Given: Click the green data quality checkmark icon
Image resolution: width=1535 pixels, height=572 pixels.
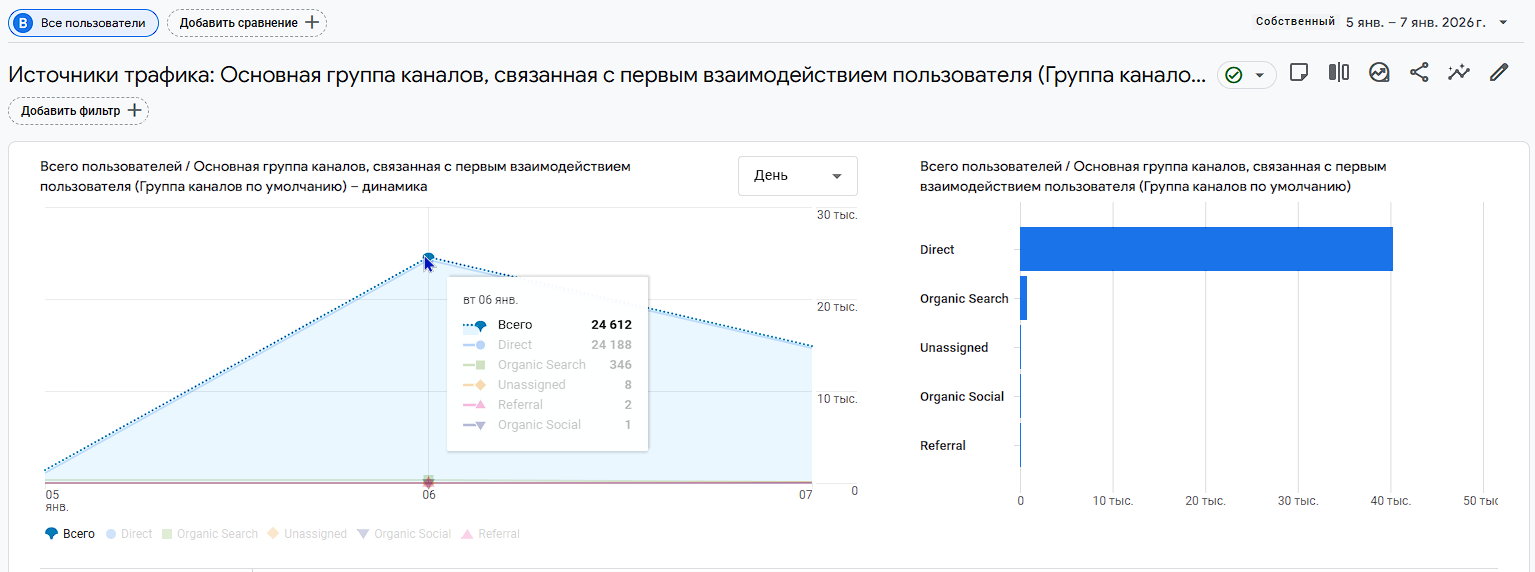Looking at the screenshot, I should 1234,75.
